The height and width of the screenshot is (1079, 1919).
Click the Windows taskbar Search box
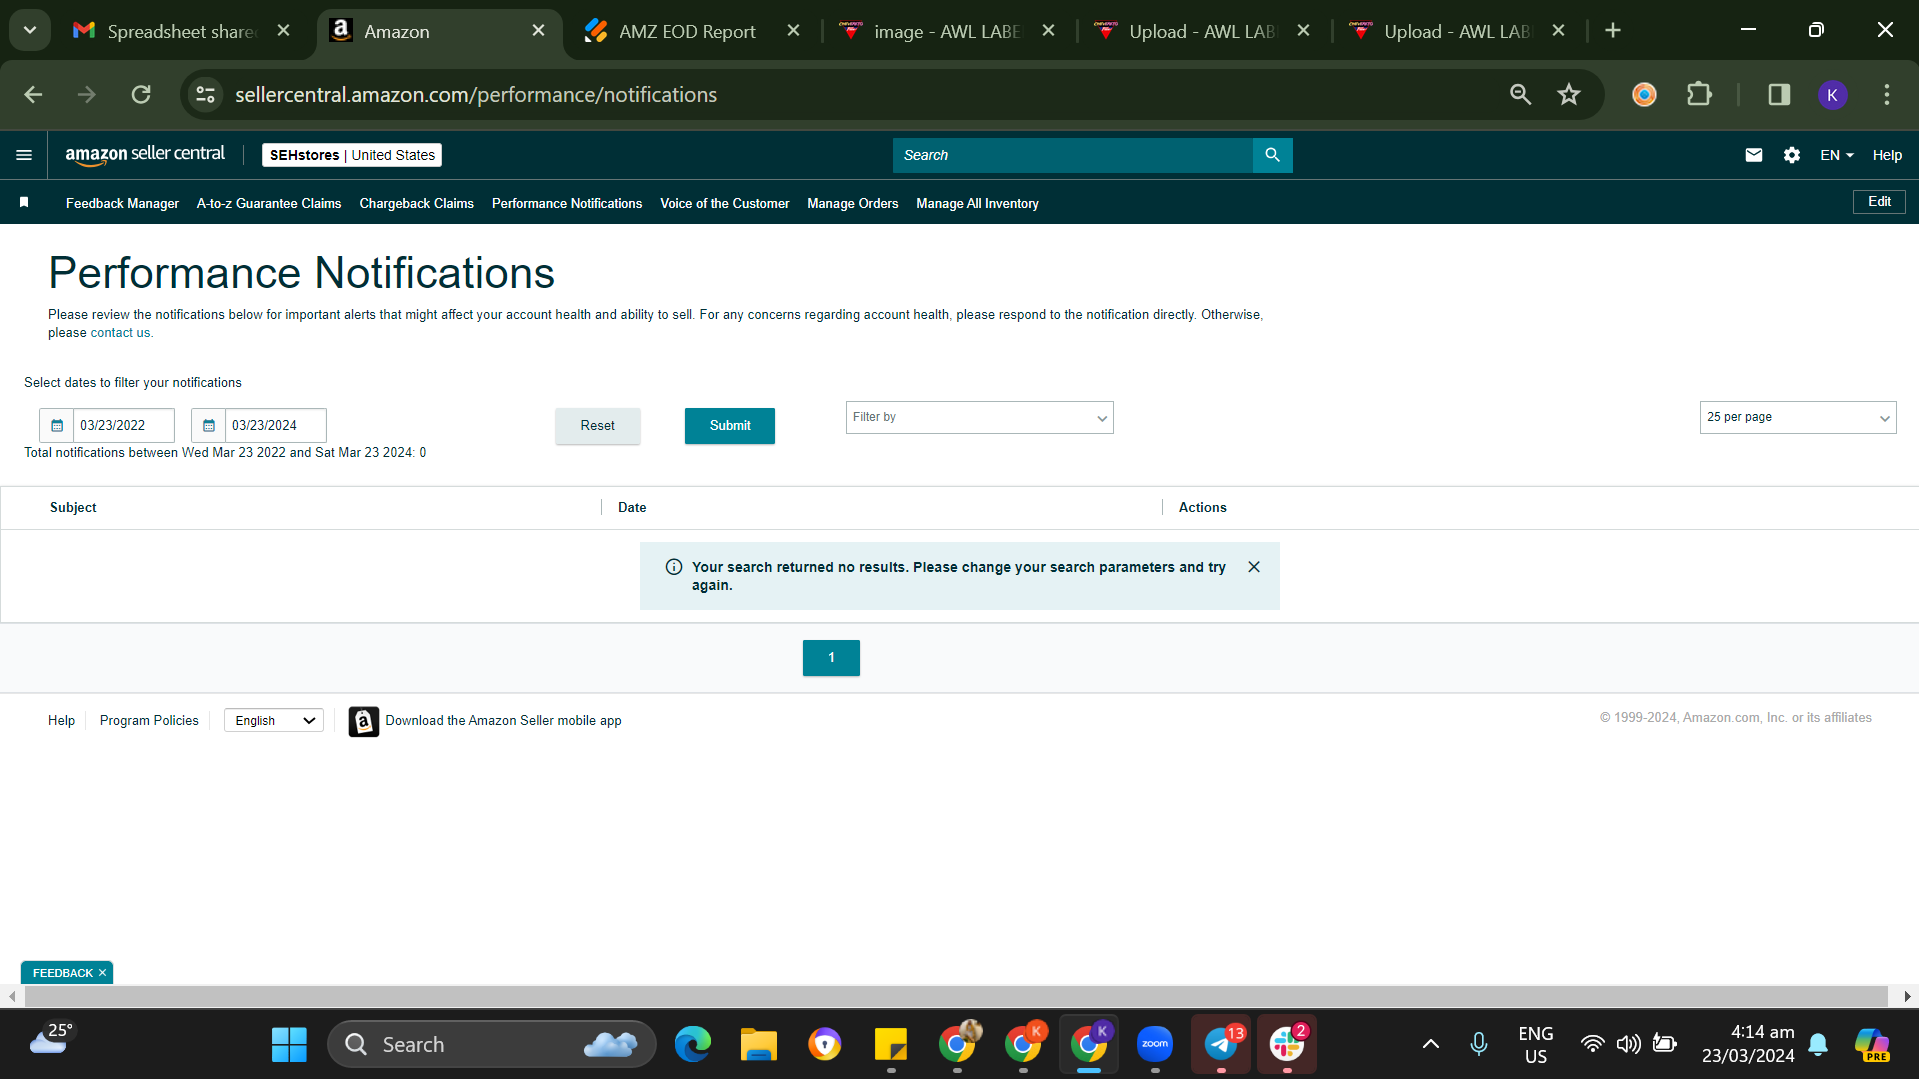coord(491,1044)
